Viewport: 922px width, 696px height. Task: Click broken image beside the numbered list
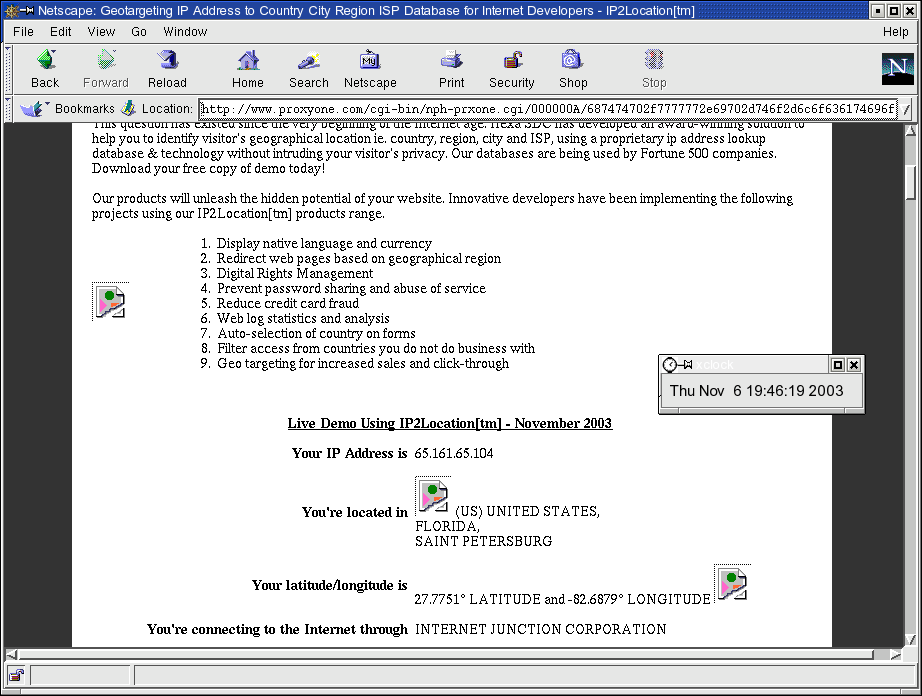pyautogui.click(x=111, y=302)
